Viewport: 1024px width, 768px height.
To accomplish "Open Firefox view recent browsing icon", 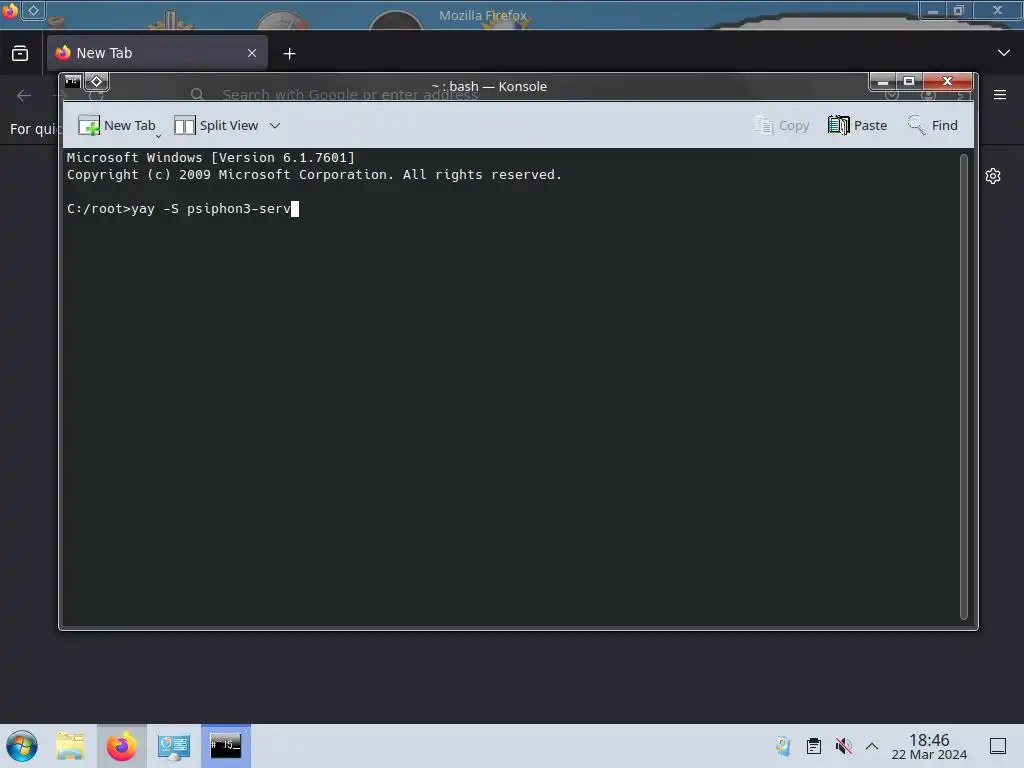I will pos(20,54).
